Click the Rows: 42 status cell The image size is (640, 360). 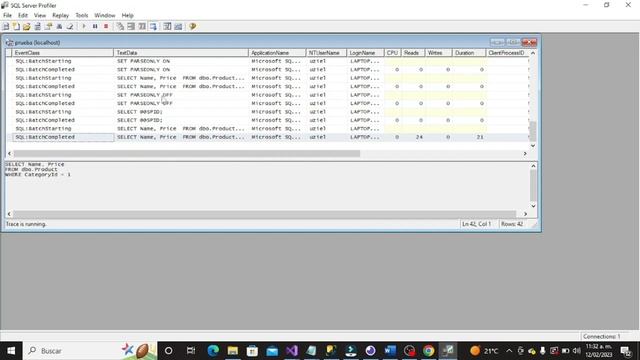coord(512,224)
